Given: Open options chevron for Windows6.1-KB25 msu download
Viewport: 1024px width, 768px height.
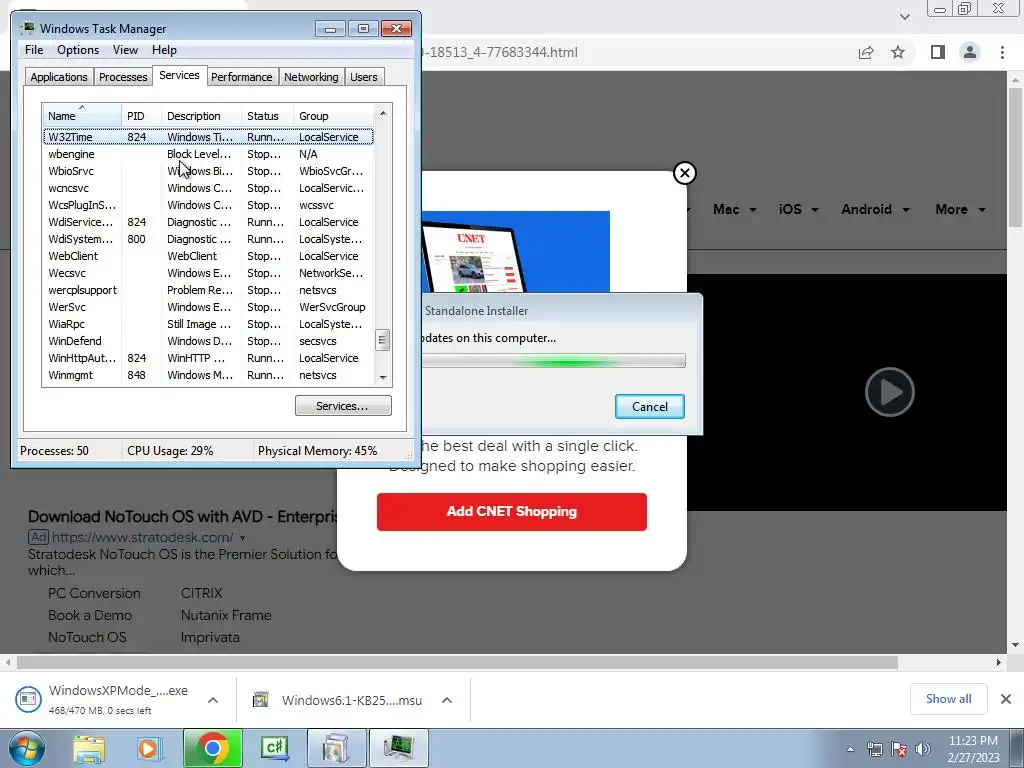Looking at the screenshot, I should pyautogui.click(x=447, y=700).
